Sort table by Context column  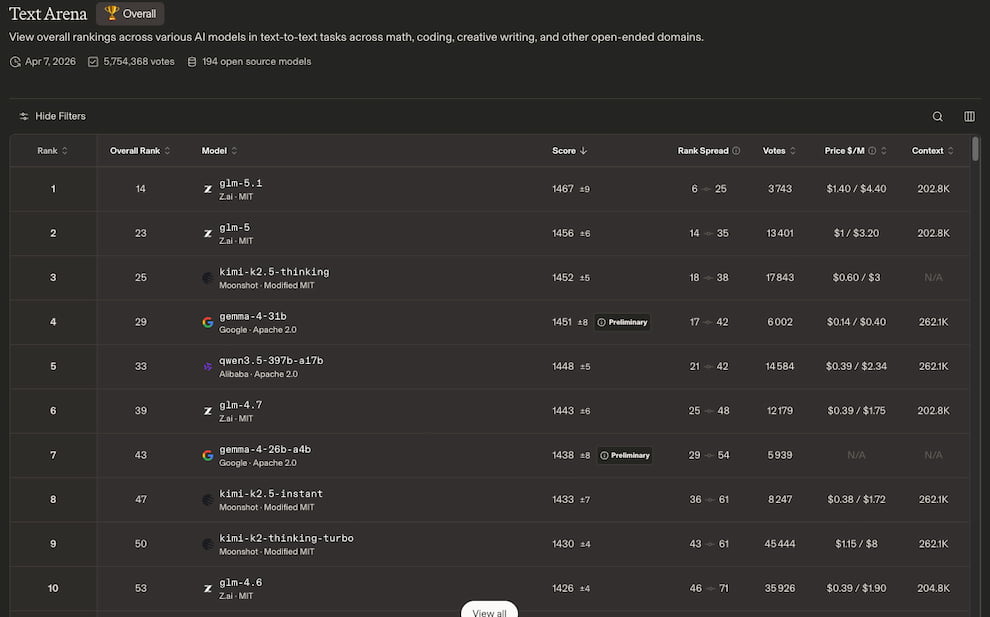tap(933, 151)
